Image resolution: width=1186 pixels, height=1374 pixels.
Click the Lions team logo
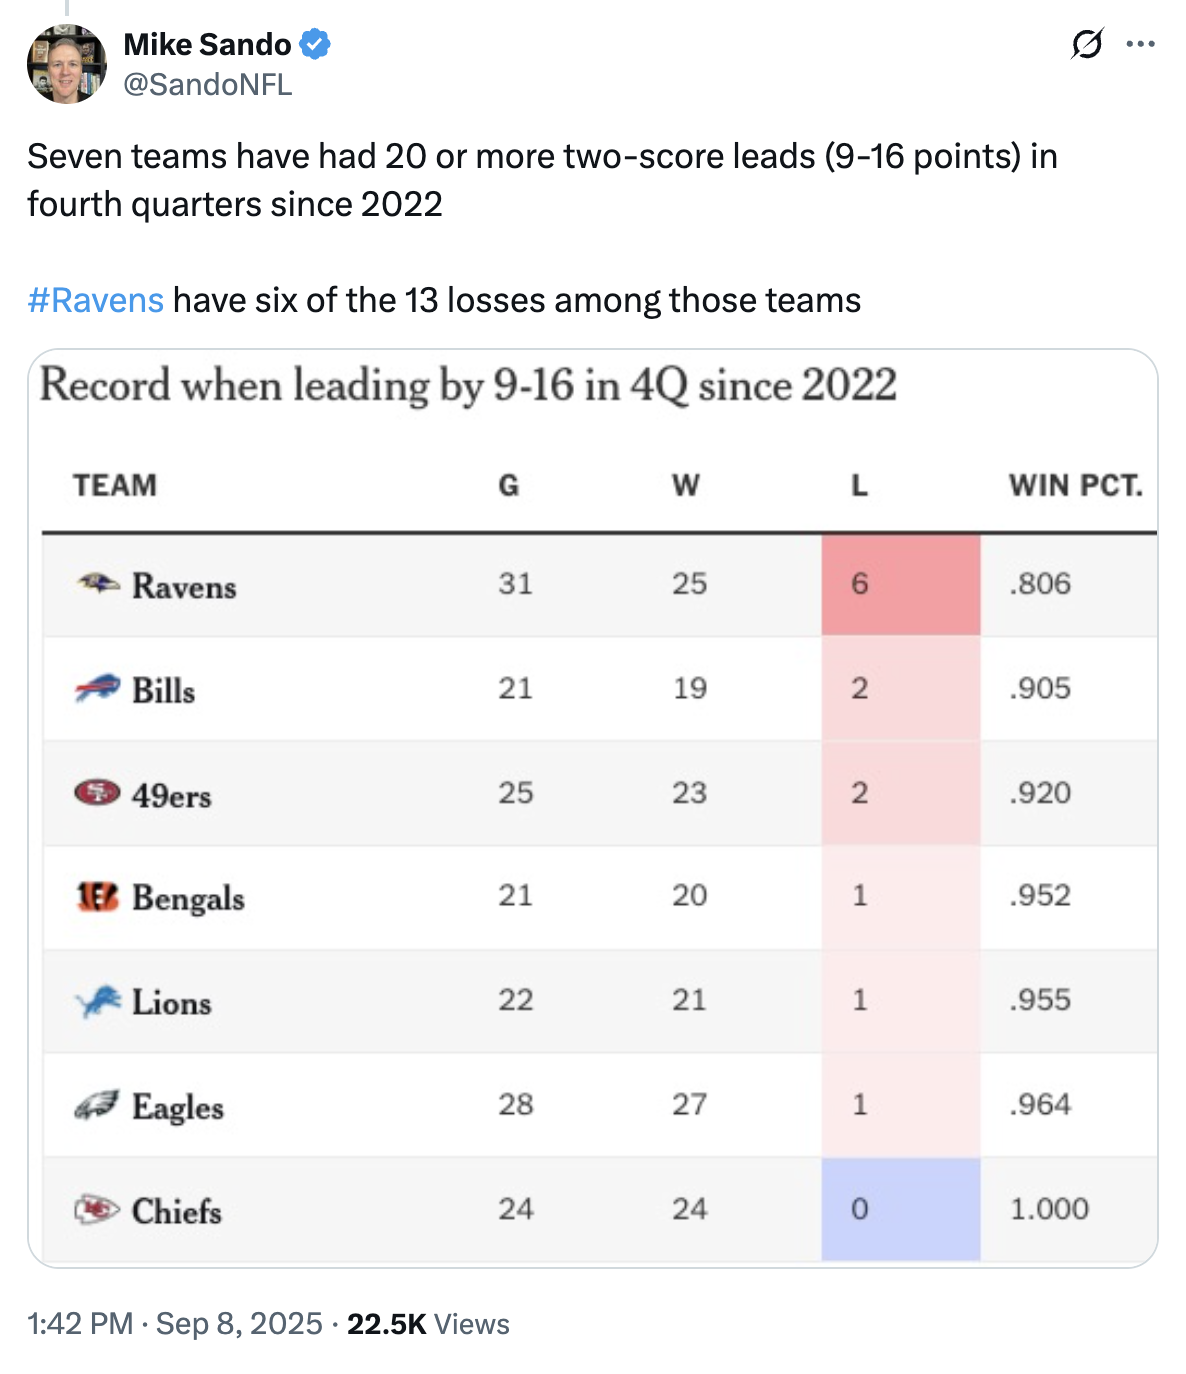click(97, 1001)
